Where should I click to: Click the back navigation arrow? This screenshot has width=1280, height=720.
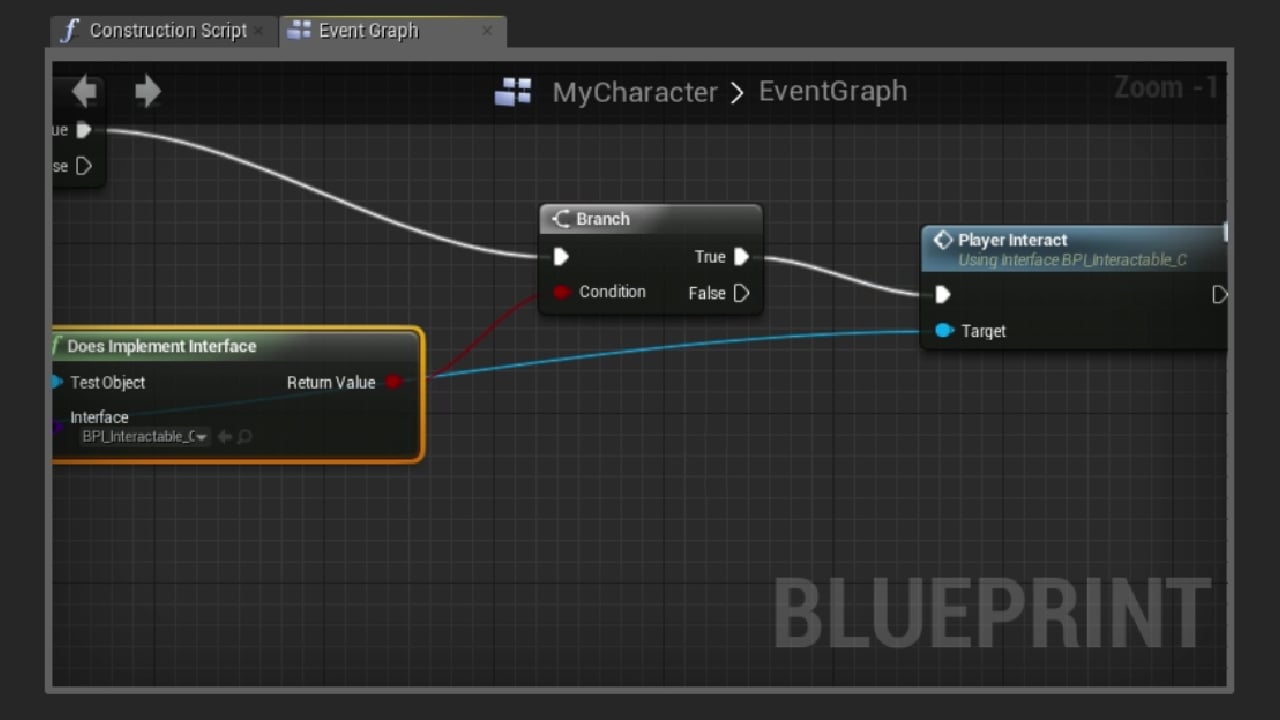coord(85,92)
